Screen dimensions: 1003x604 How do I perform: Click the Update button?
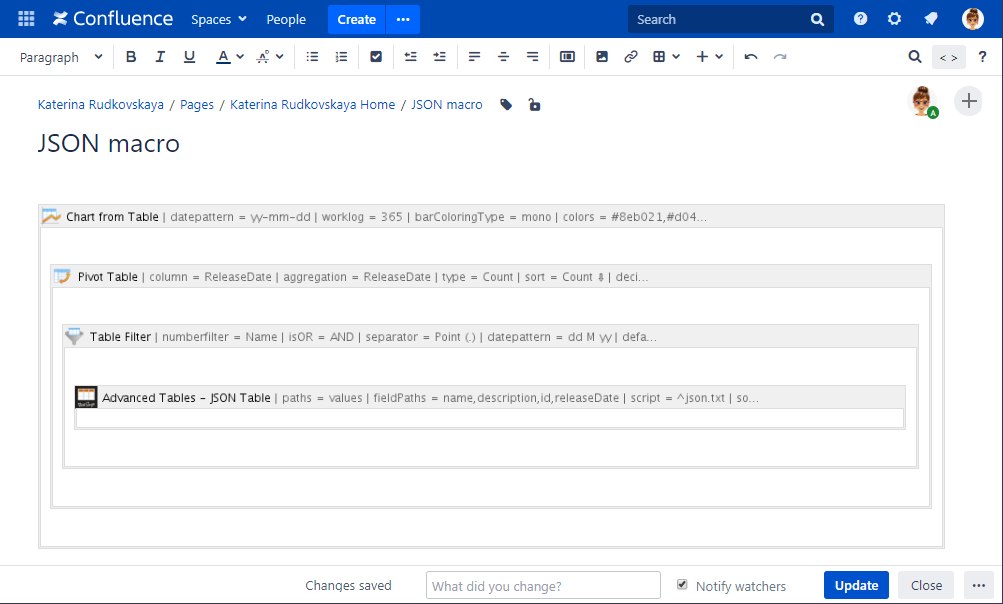point(856,585)
